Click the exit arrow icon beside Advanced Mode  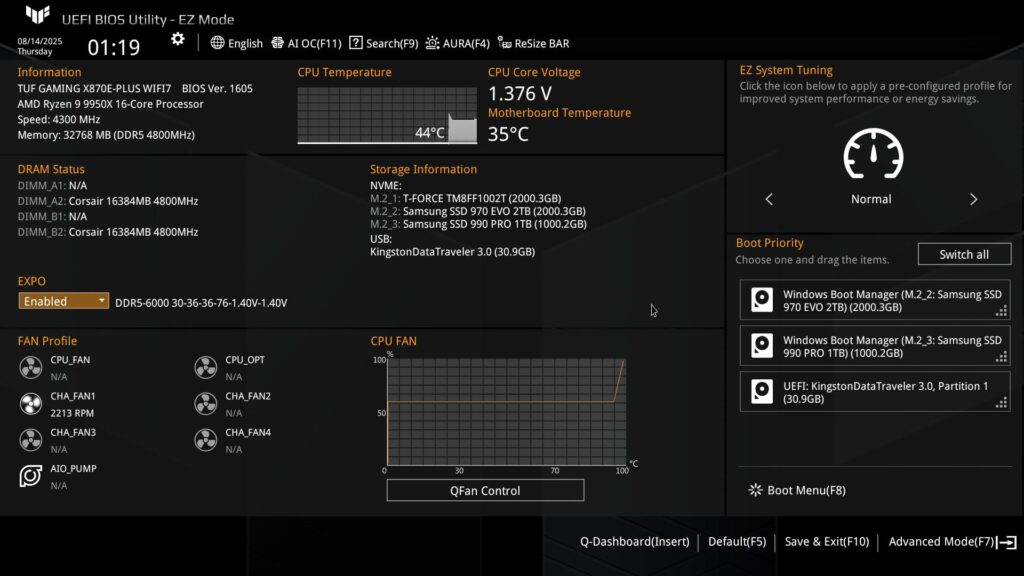1007,542
